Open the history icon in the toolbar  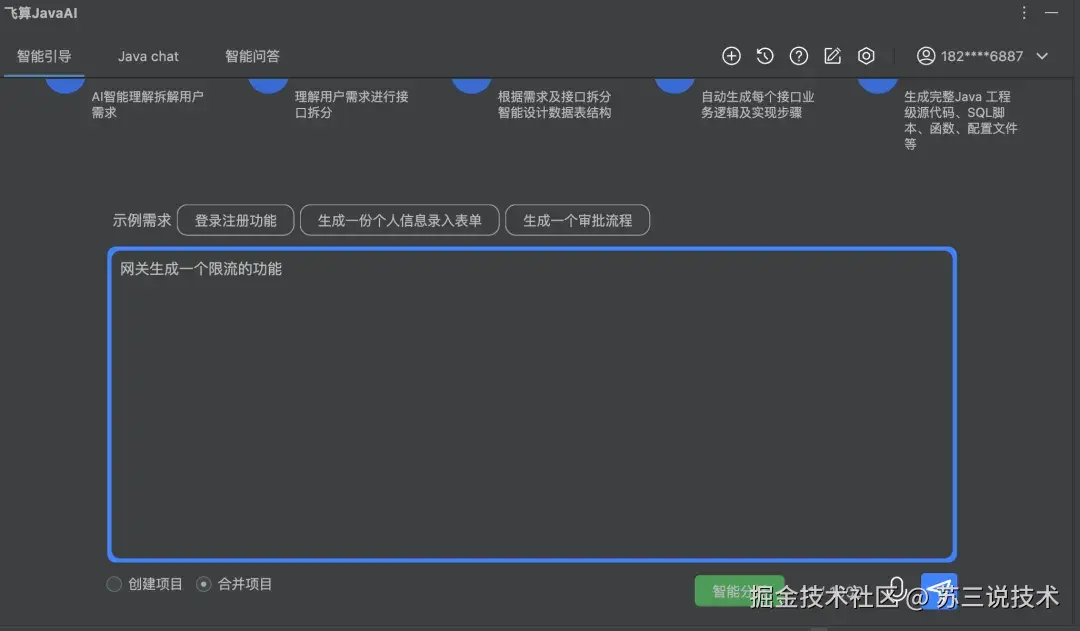tap(765, 56)
